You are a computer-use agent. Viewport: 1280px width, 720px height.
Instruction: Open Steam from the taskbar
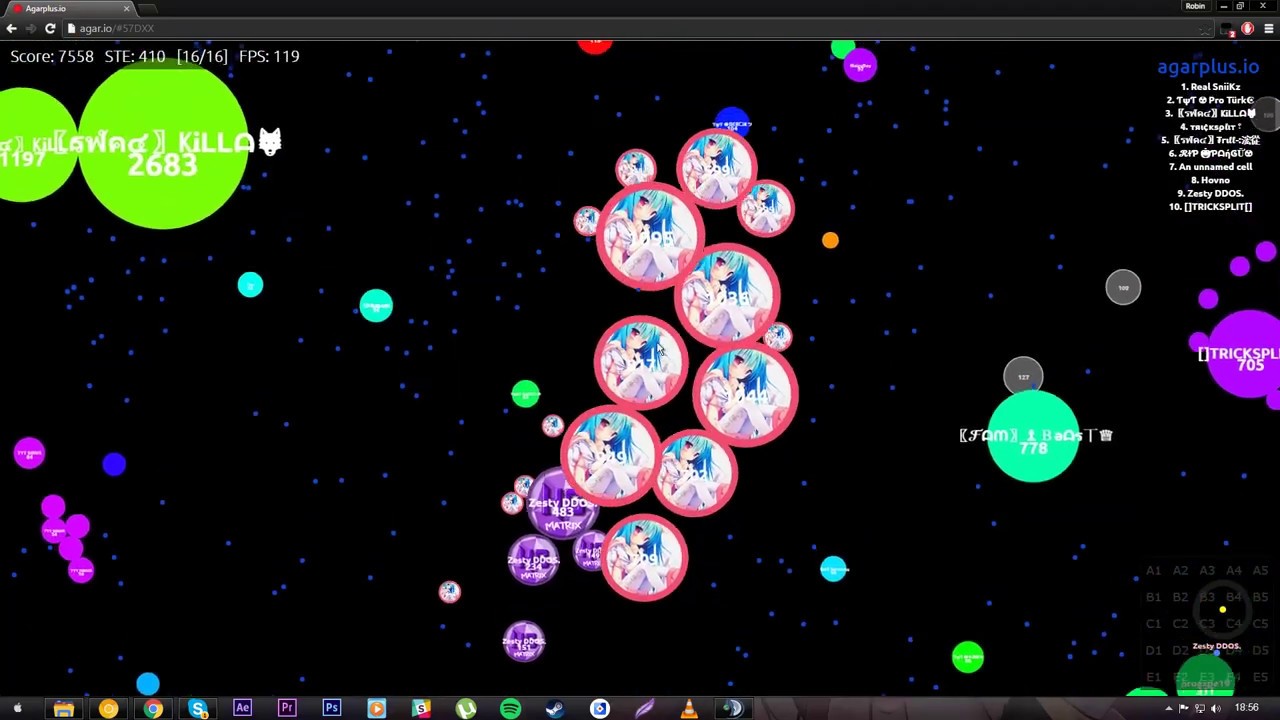(555, 709)
